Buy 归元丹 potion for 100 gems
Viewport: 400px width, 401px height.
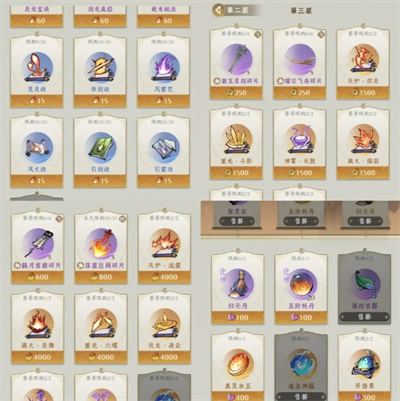[238, 317]
